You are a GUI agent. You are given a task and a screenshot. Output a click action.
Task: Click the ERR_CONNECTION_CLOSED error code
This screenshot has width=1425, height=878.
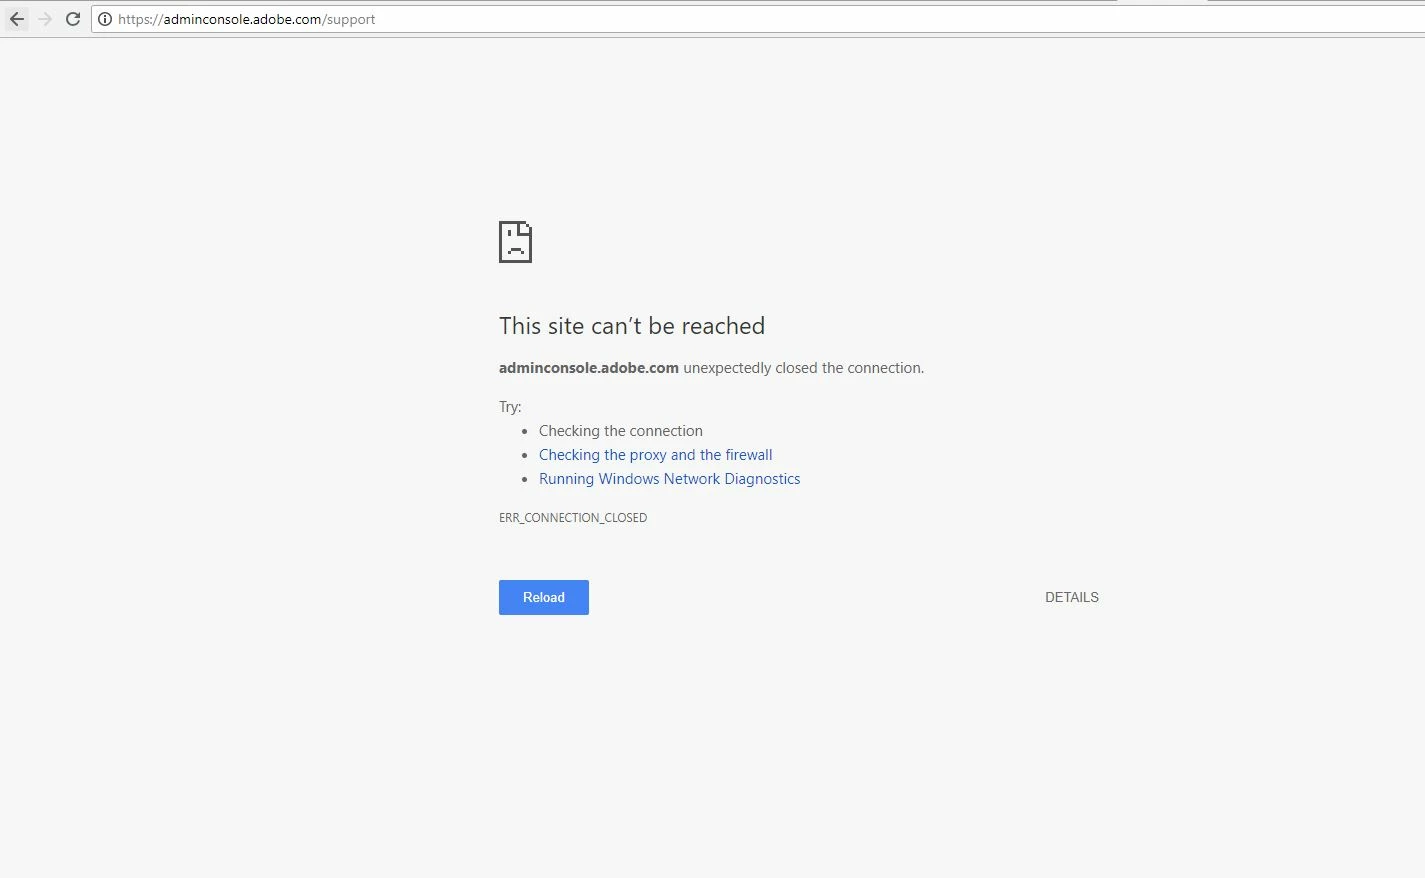pyautogui.click(x=573, y=518)
